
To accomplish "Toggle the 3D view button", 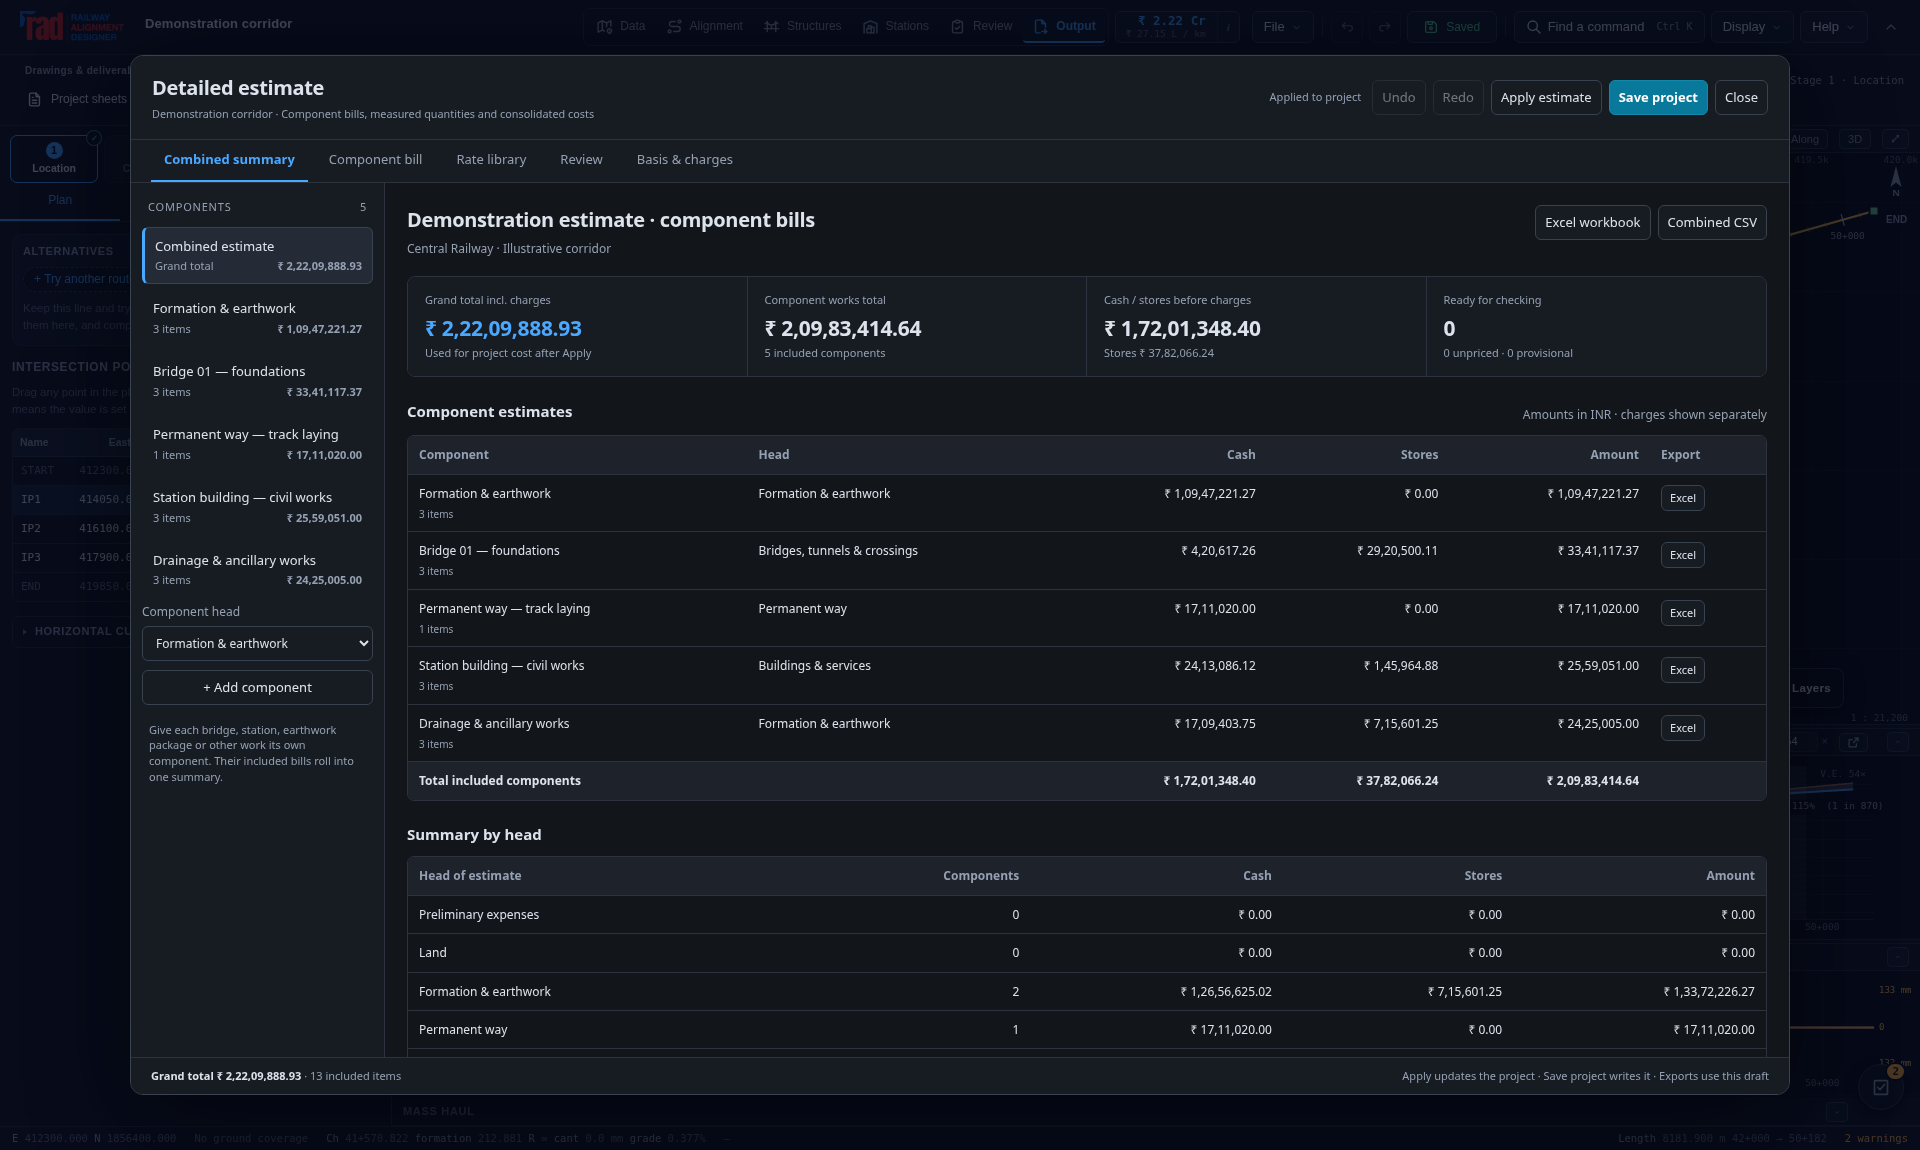I will [x=1855, y=139].
